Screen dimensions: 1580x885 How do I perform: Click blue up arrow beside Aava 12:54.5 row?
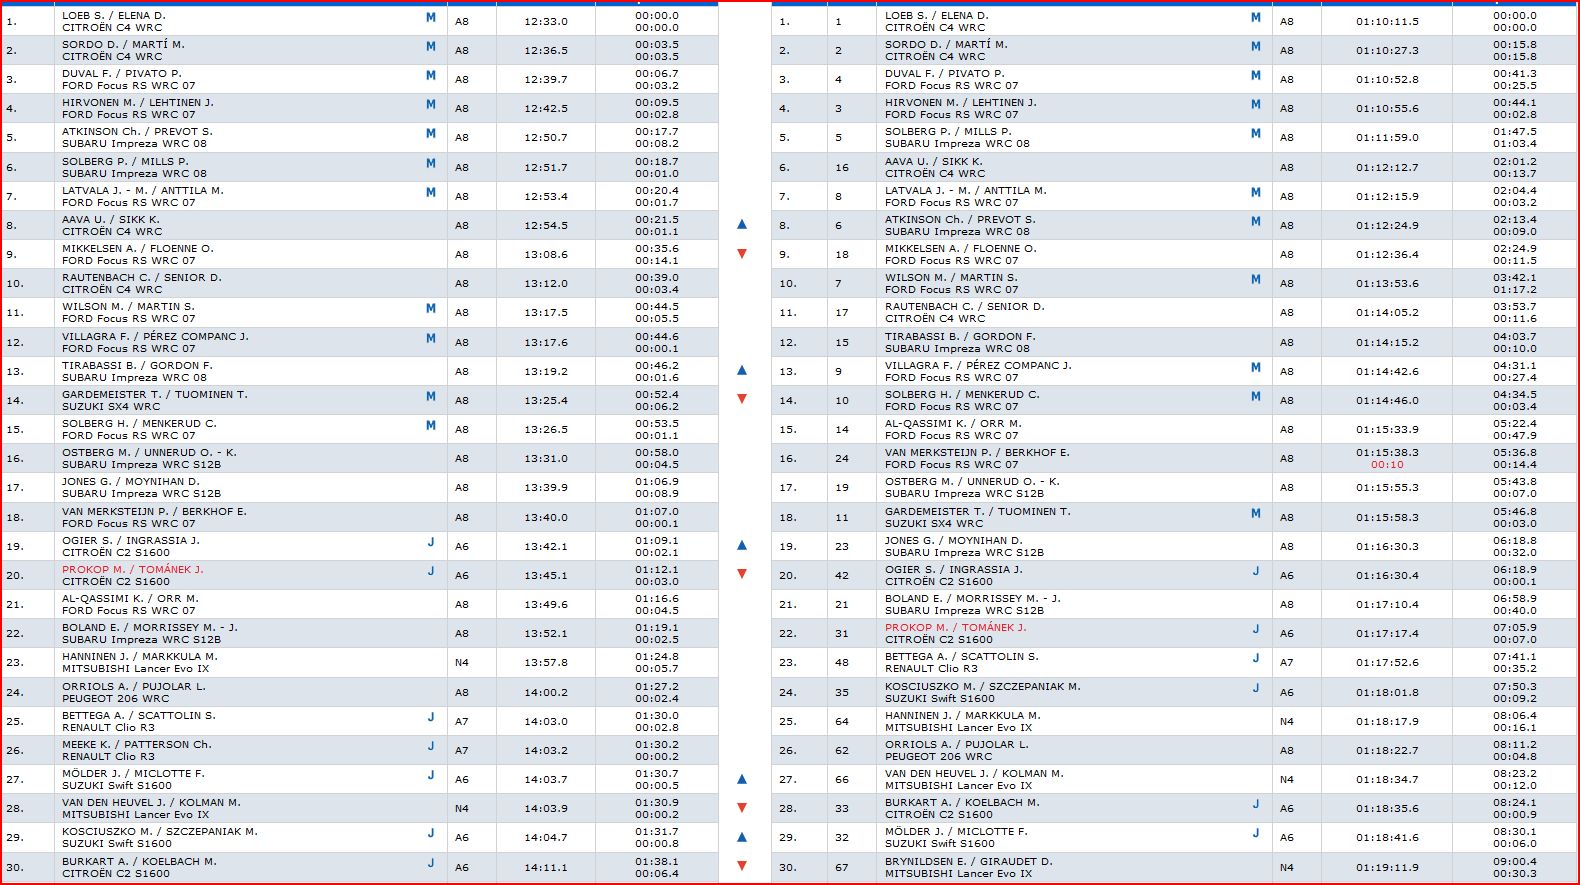point(742,225)
